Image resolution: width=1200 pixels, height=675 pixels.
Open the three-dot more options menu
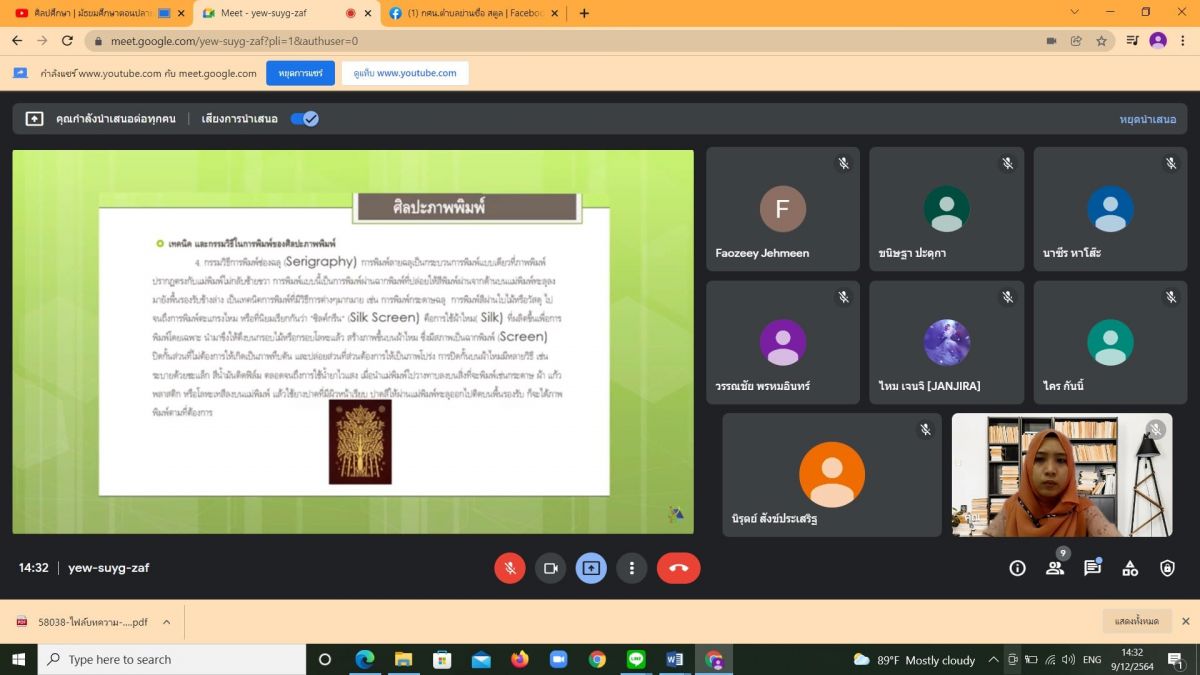(x=631, y=568)
